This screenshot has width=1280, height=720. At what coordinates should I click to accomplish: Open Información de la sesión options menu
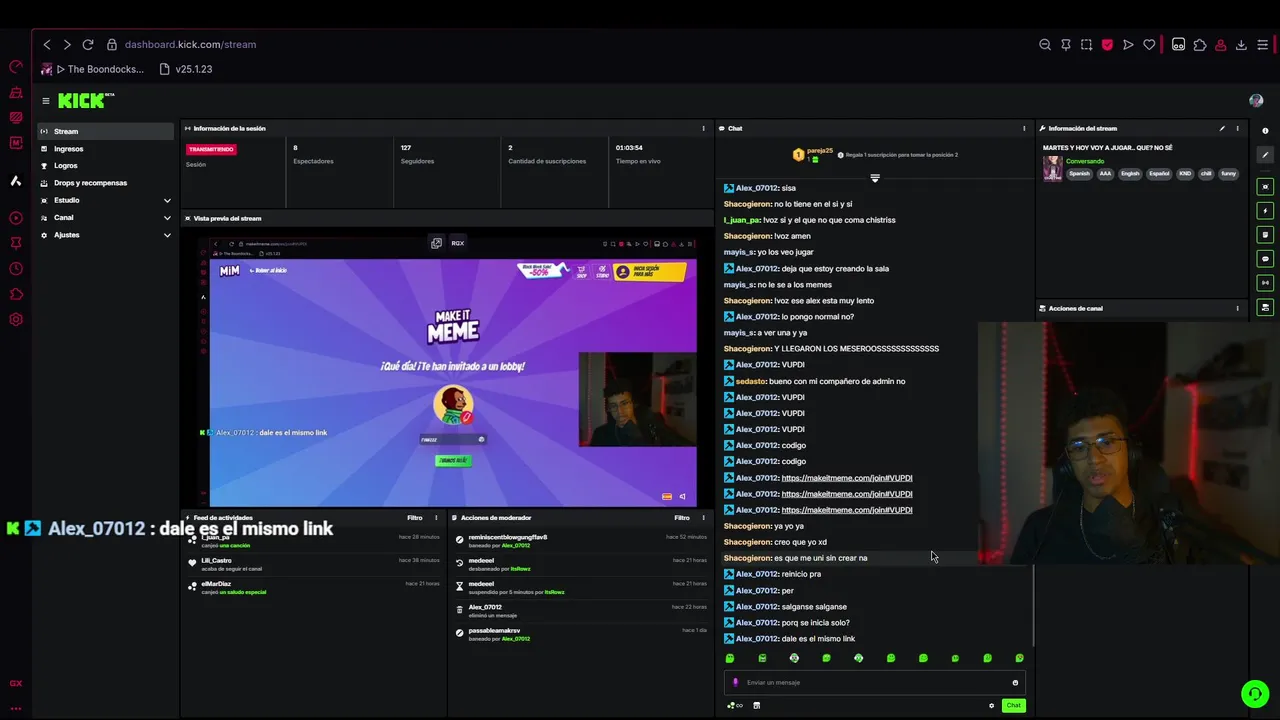[703, 128]
